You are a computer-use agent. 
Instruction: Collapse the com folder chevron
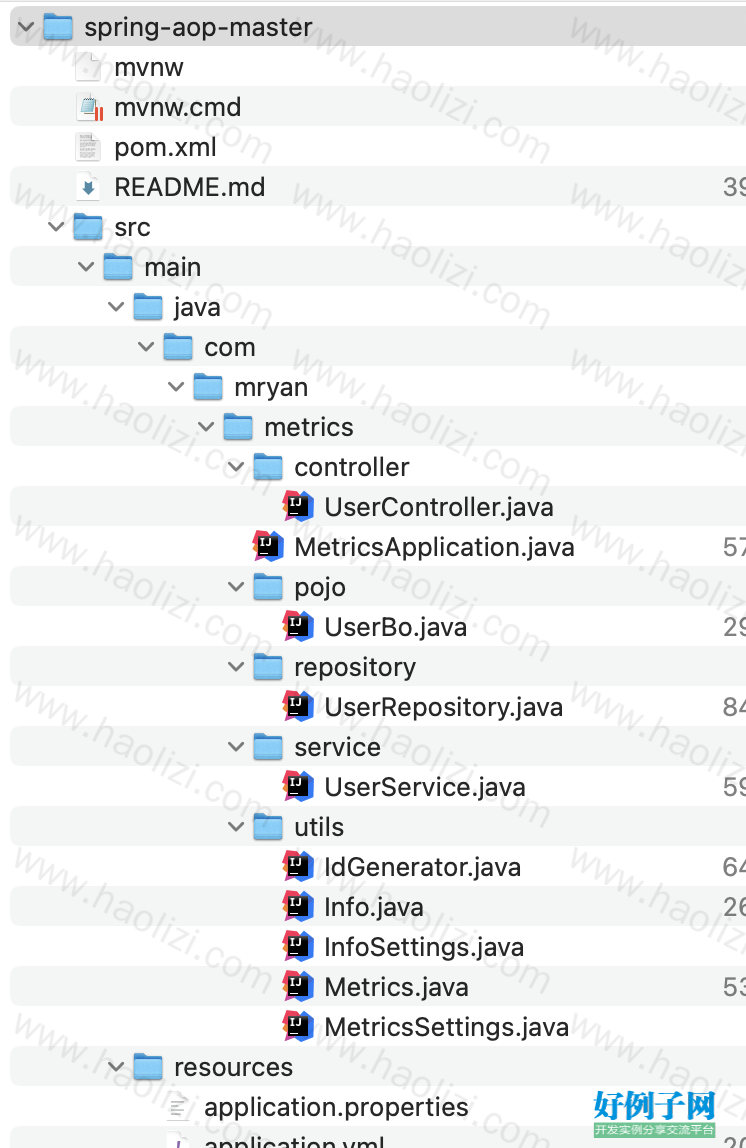146,347
